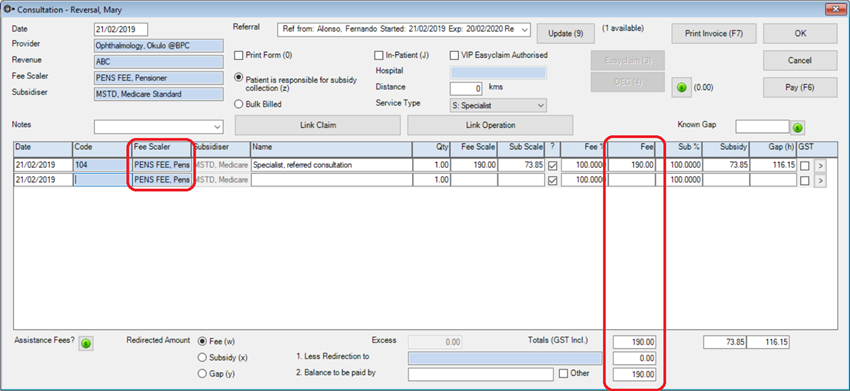Click Print Invoice (F7) button
The height and width of the screenshot is (391, 850).
pos(713,33)
